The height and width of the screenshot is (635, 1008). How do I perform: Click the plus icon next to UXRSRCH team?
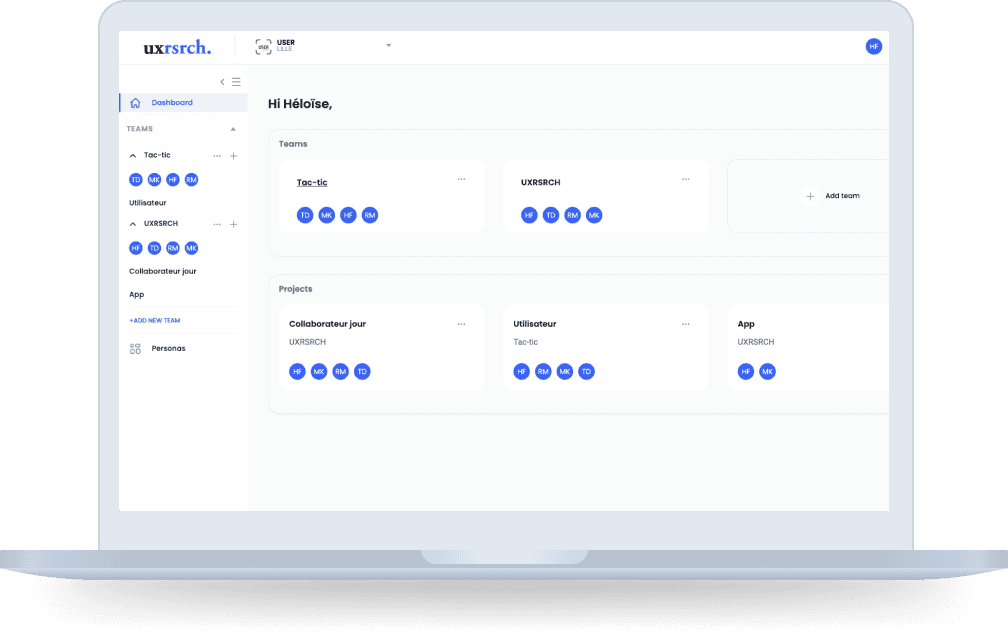pyautogui.click(x=233, y=223)
